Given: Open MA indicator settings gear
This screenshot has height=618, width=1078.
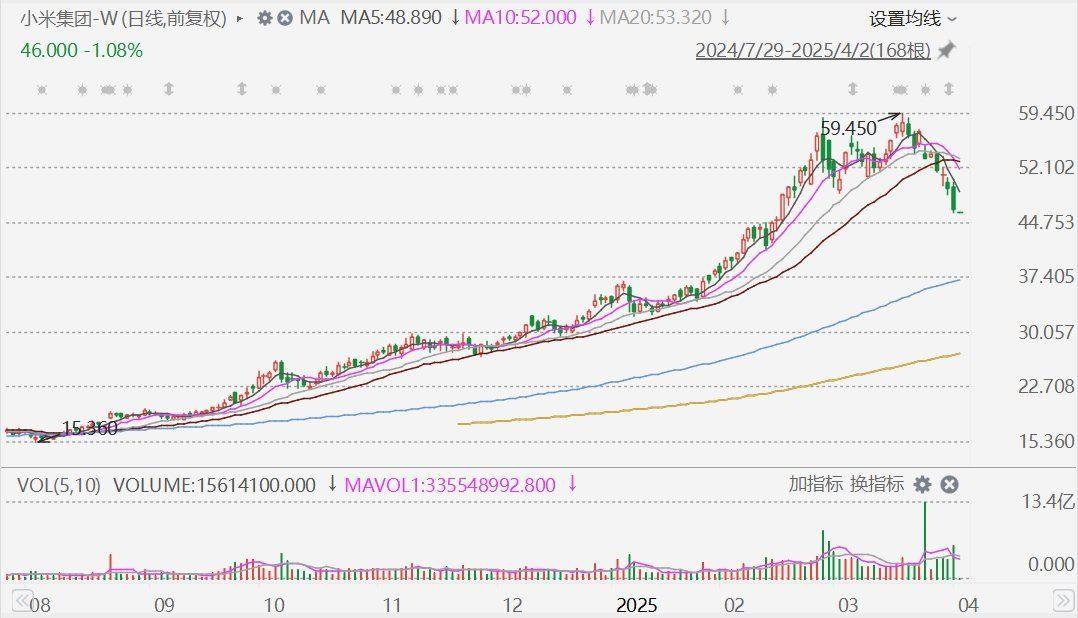Looking at the screenshot, I should pos(264,18).
